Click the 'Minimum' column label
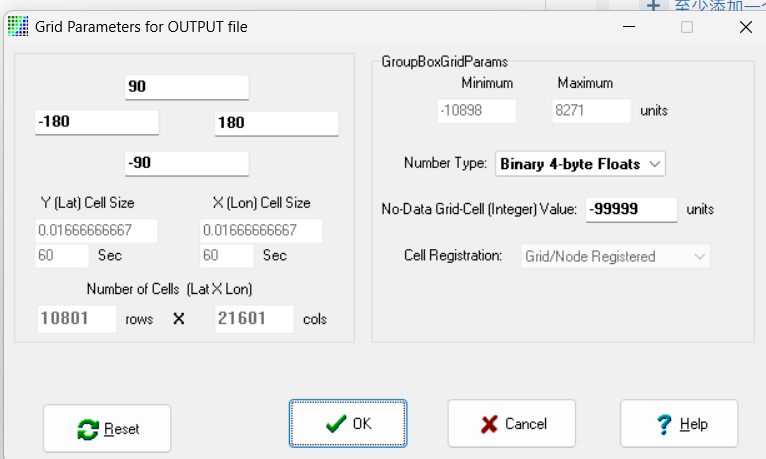 487,83
